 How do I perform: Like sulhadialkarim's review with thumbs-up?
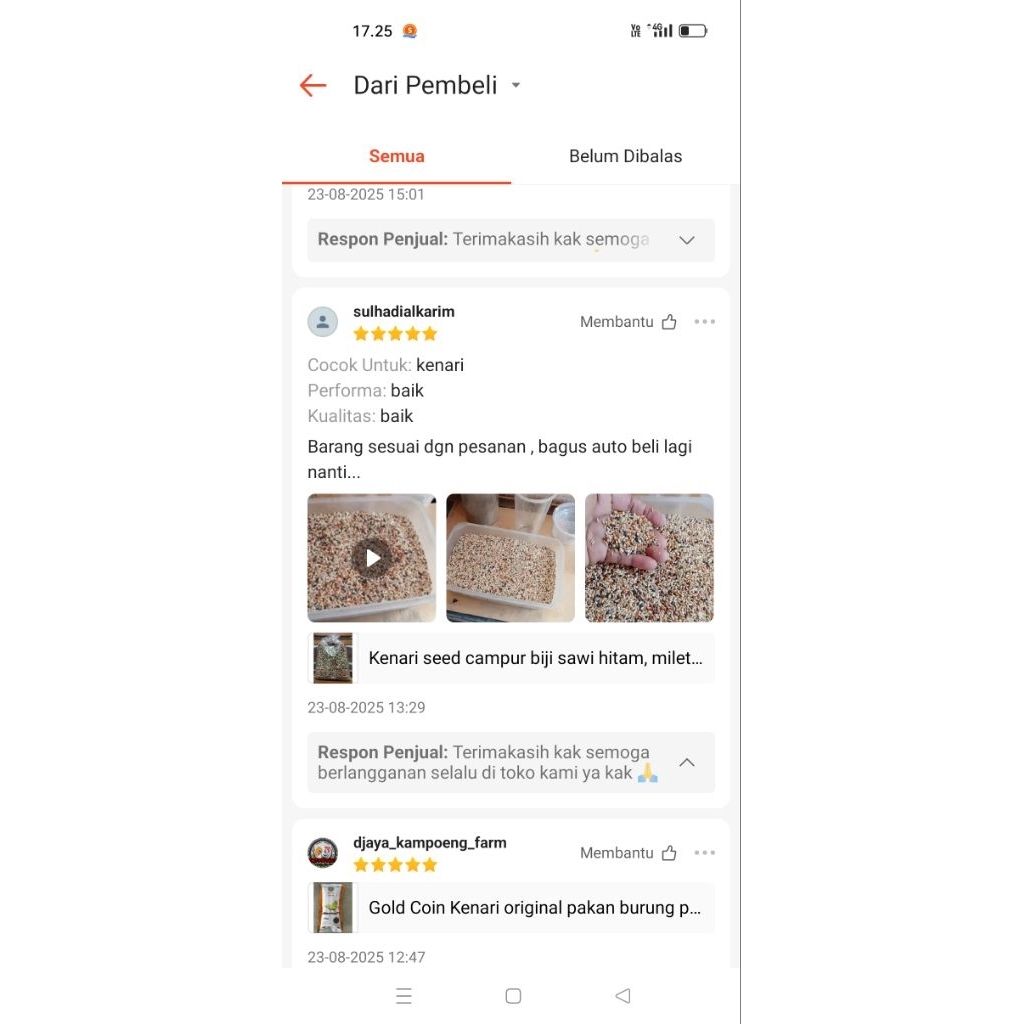coord(669,321)
